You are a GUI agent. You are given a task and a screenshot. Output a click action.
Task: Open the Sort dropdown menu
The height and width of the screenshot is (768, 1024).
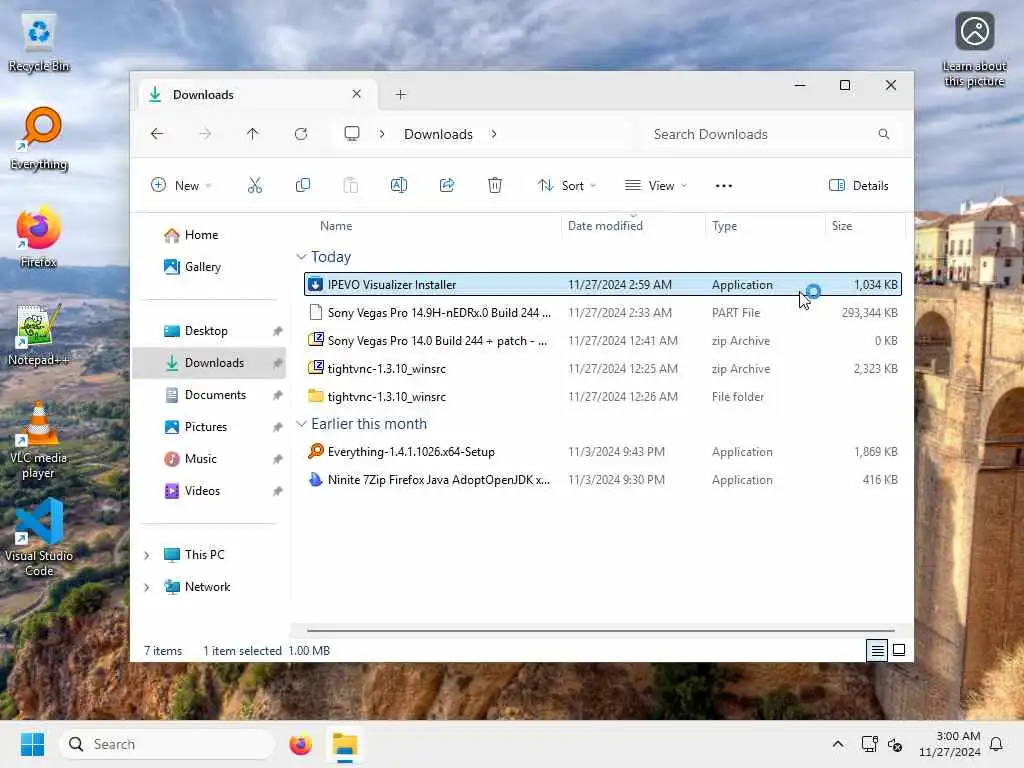point(567,185)
